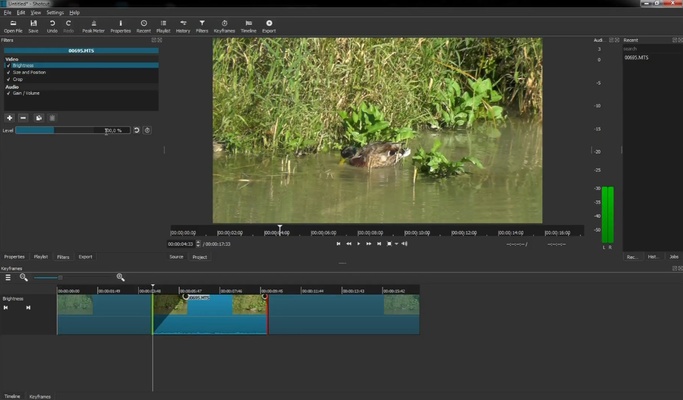Image resolution: width=683 pixels, height=400 pixels.
Task: Open the zoom options dropdown arrow
Action: [396, 244]
